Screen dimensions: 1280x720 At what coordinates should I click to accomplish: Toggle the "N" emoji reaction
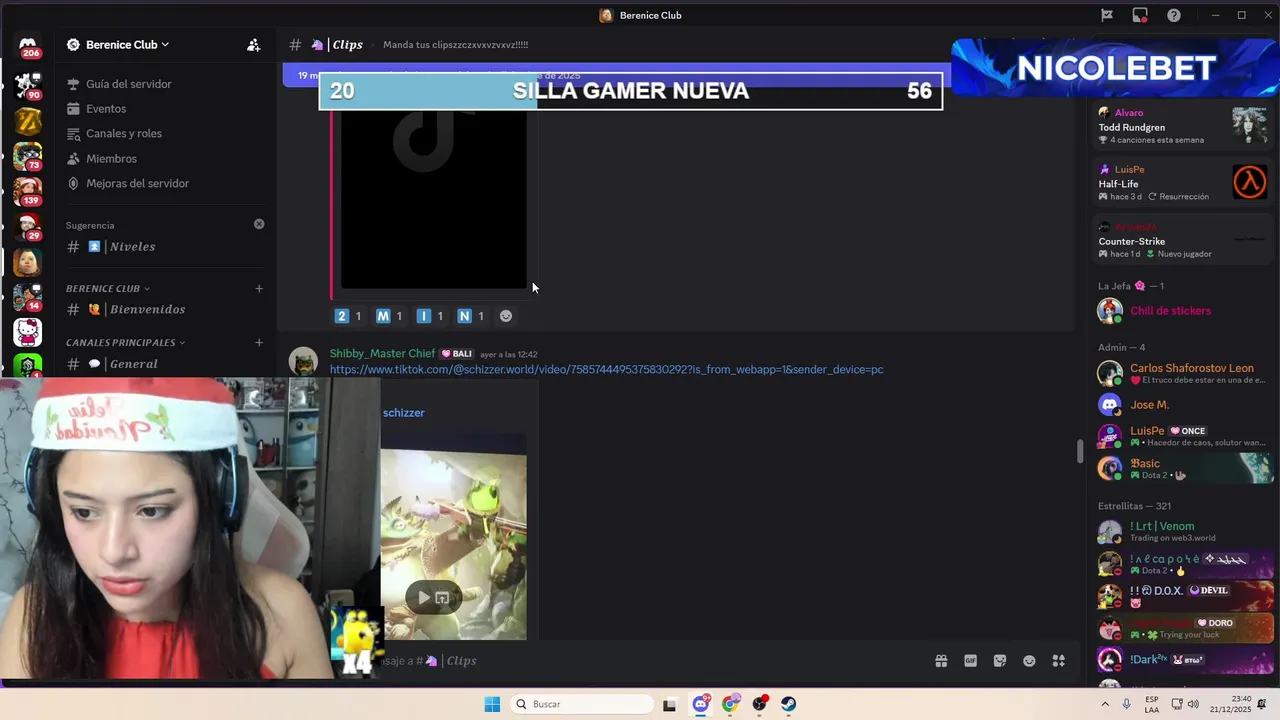coord(471,316)
